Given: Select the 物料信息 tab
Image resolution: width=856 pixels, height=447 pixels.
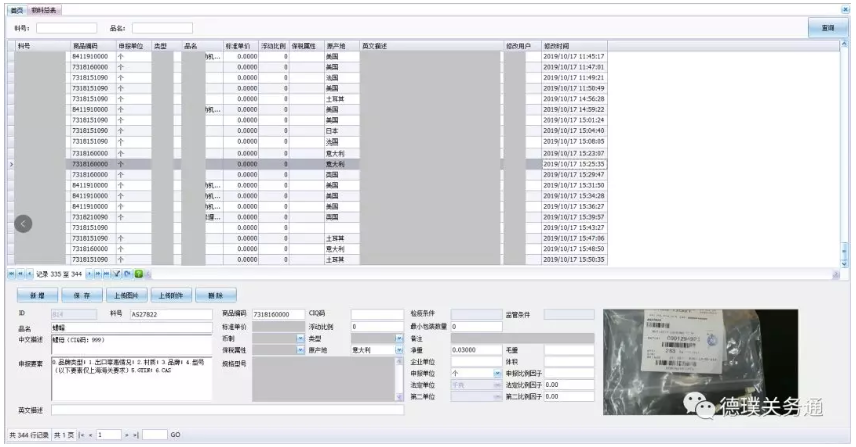Looking at the screenshot, I should point(45,9).
